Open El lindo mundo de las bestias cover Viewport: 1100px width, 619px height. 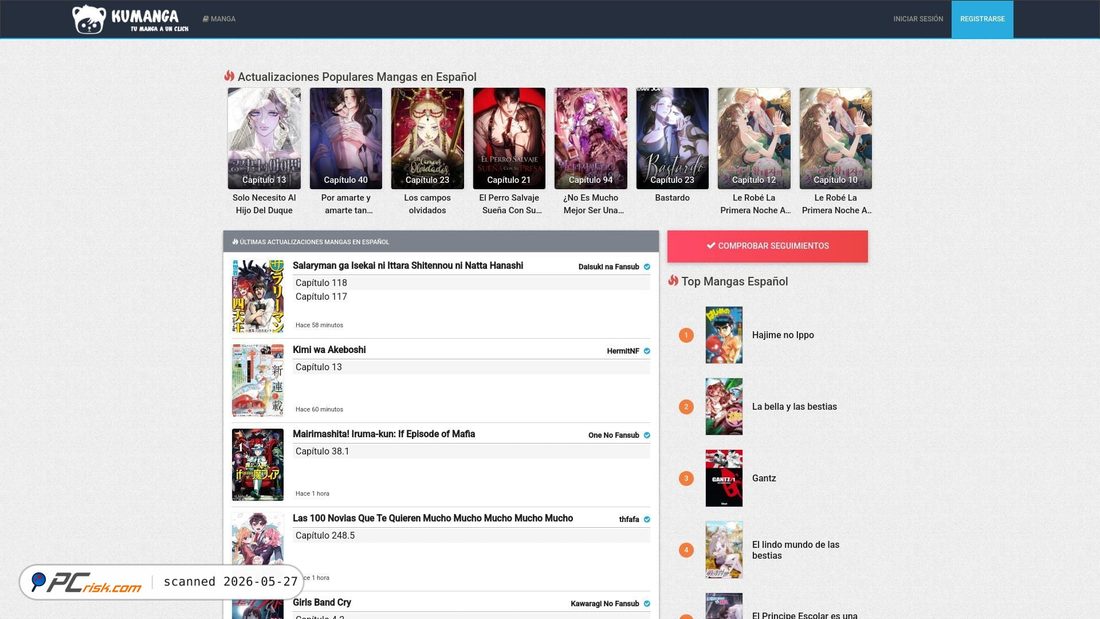(724, 550)
